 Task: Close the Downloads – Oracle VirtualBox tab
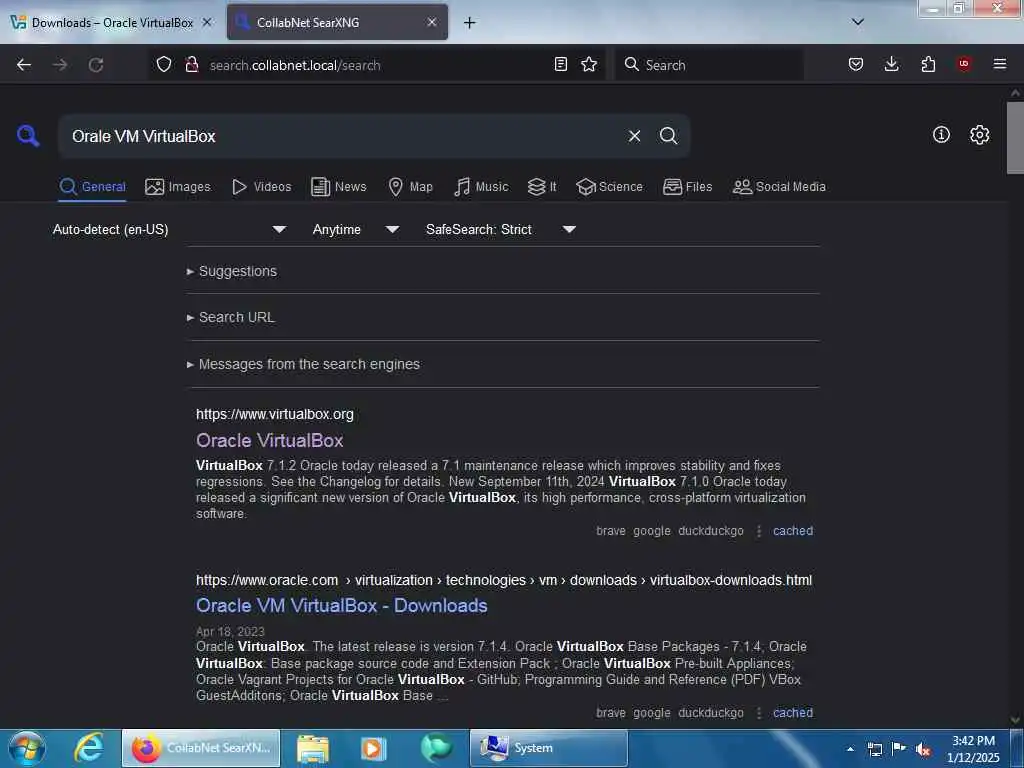pyautogui.click(x=207, y=22)
